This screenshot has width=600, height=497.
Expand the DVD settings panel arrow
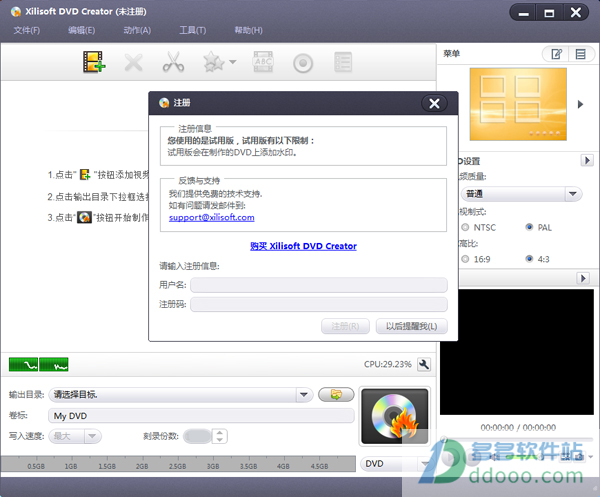(x=587, y=160)
